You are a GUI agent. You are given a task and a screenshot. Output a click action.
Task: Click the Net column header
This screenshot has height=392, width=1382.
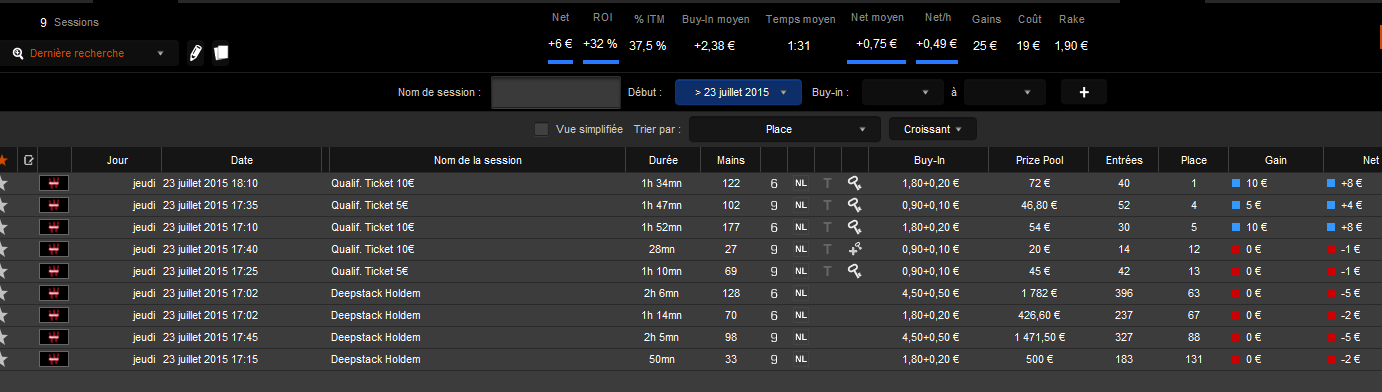[1353, 160]
